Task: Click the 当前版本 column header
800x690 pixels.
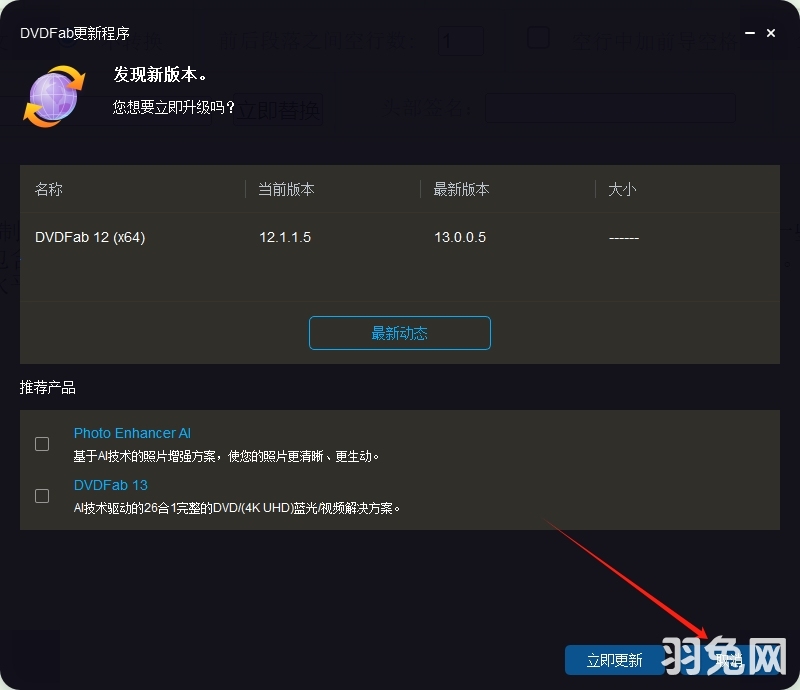Action: [285, 189]
